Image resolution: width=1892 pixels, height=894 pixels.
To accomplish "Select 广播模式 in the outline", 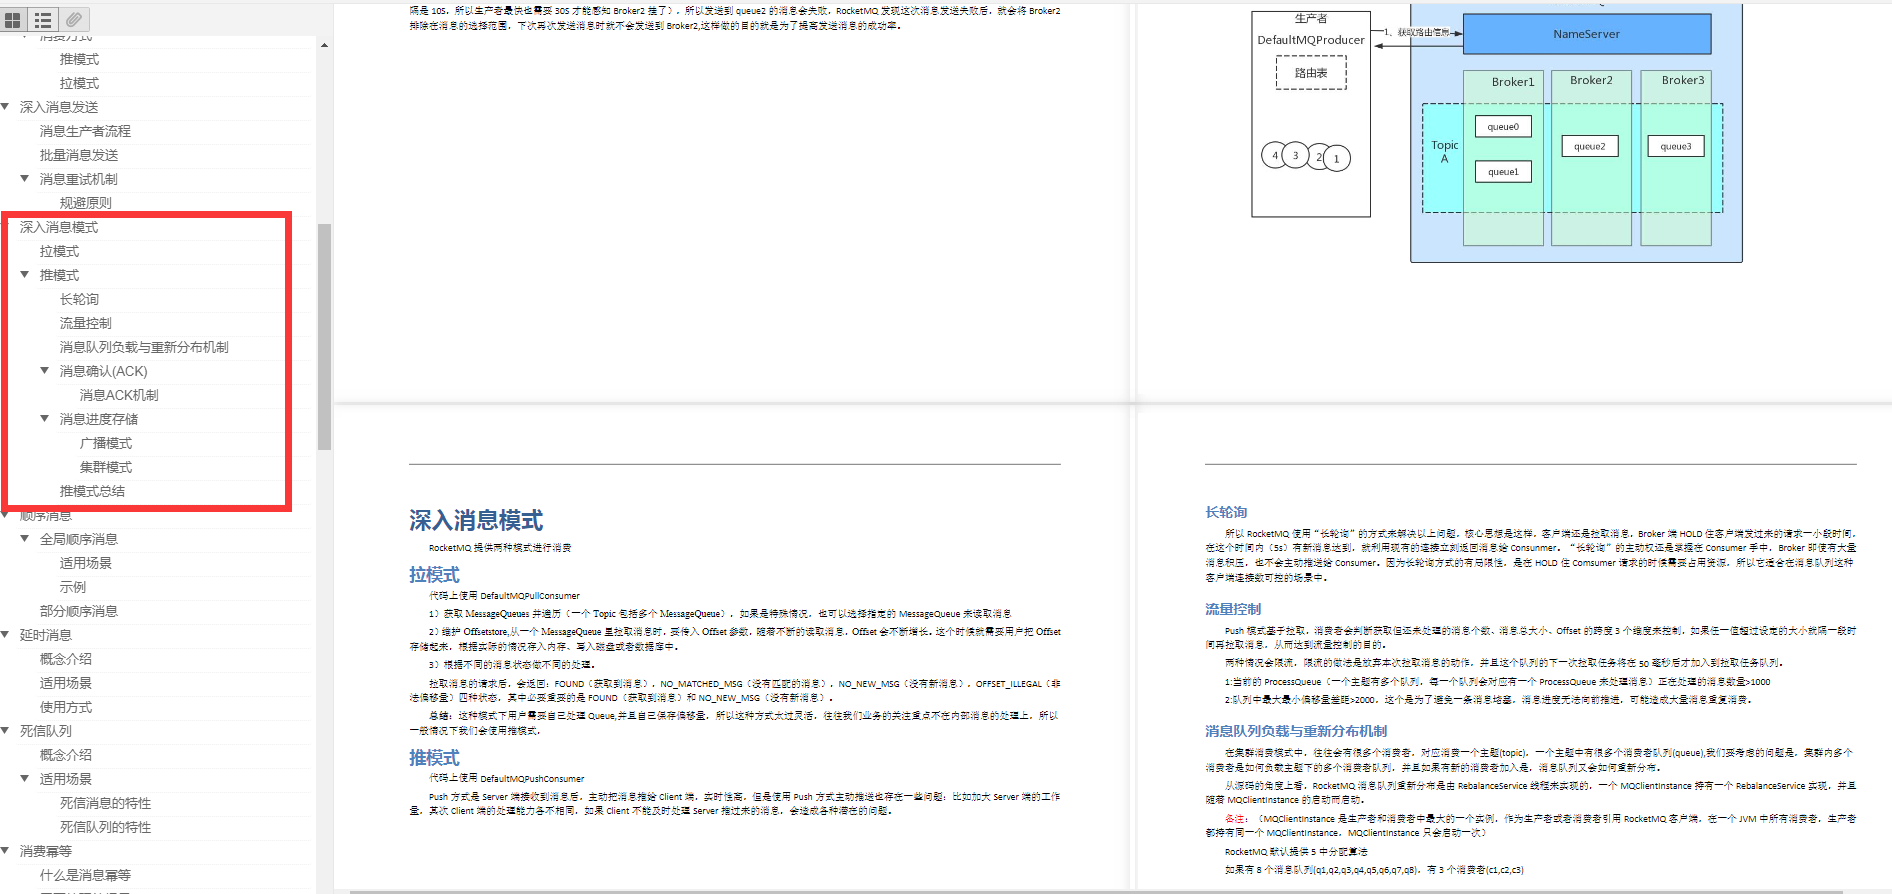I will click(106, 443).
